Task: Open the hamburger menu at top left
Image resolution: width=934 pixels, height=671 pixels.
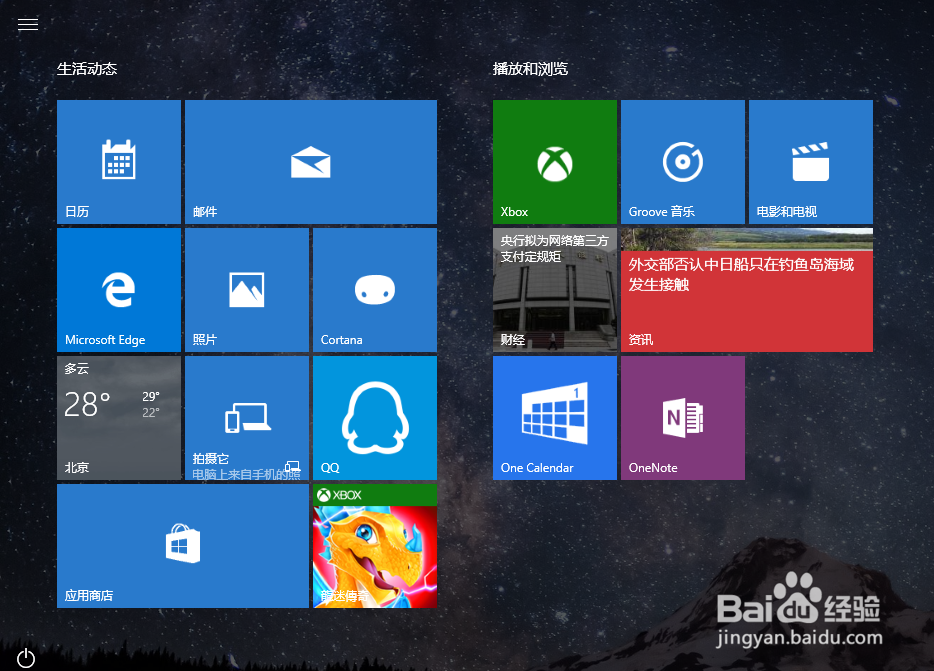Action: click(27, 24)
